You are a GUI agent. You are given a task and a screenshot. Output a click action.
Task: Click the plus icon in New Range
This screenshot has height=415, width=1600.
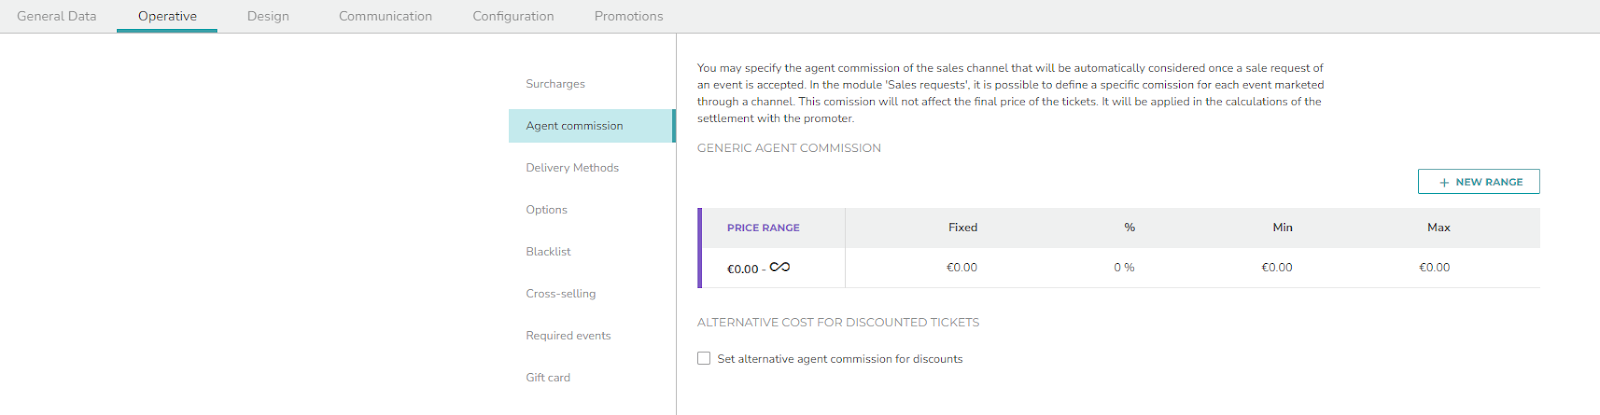[x=1444, y=182]
